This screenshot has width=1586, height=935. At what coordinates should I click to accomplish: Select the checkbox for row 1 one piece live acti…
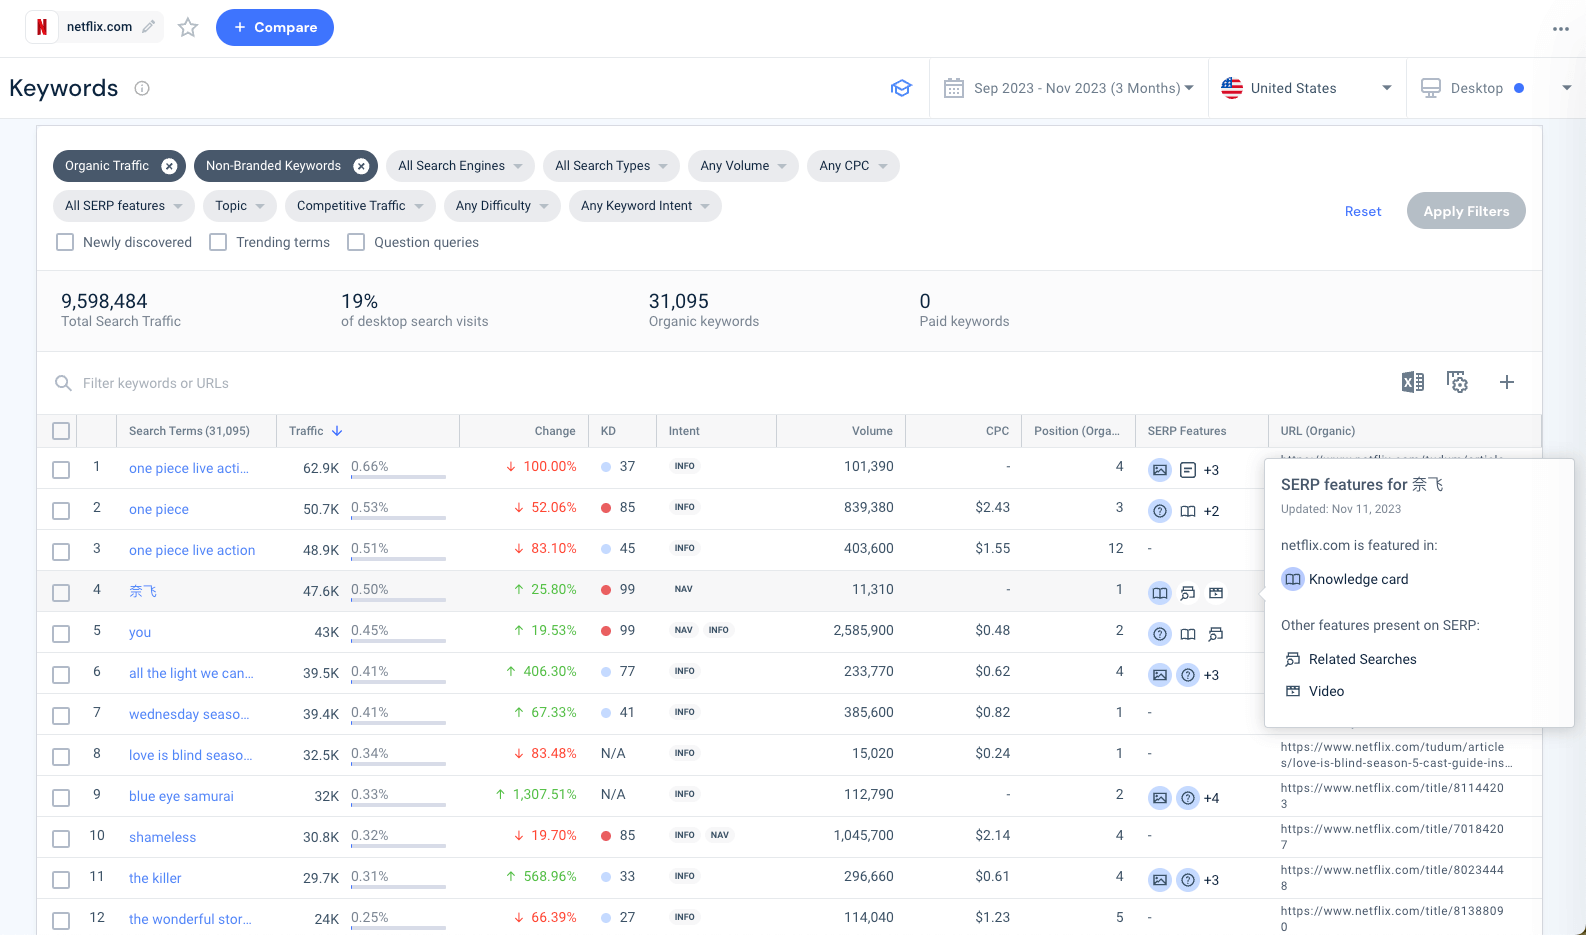(61, 470)
